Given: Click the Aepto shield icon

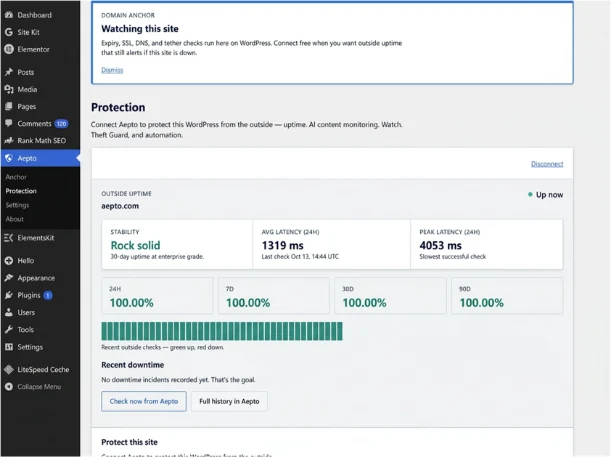Looking at the screenshot, I should 9,158.
